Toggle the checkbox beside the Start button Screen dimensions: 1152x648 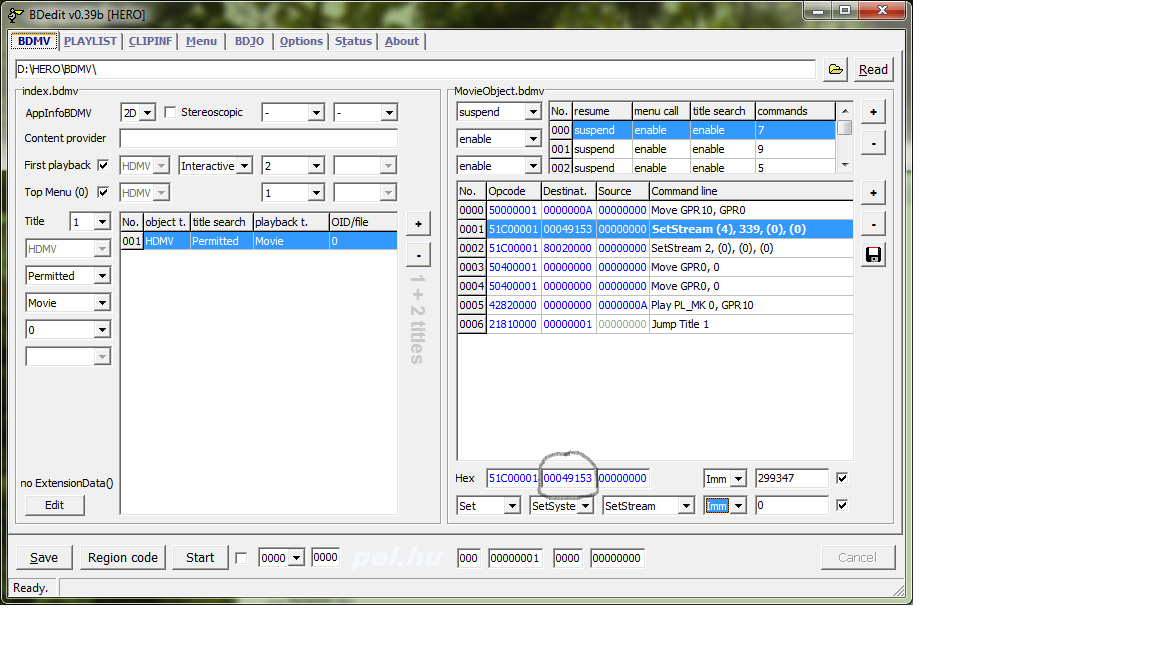[x=241, y=558]
